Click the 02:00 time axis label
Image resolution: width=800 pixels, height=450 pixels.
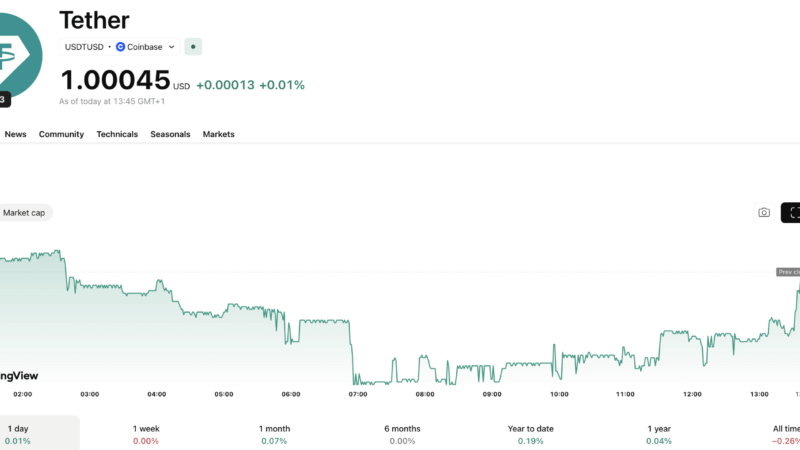pos(22,394)
